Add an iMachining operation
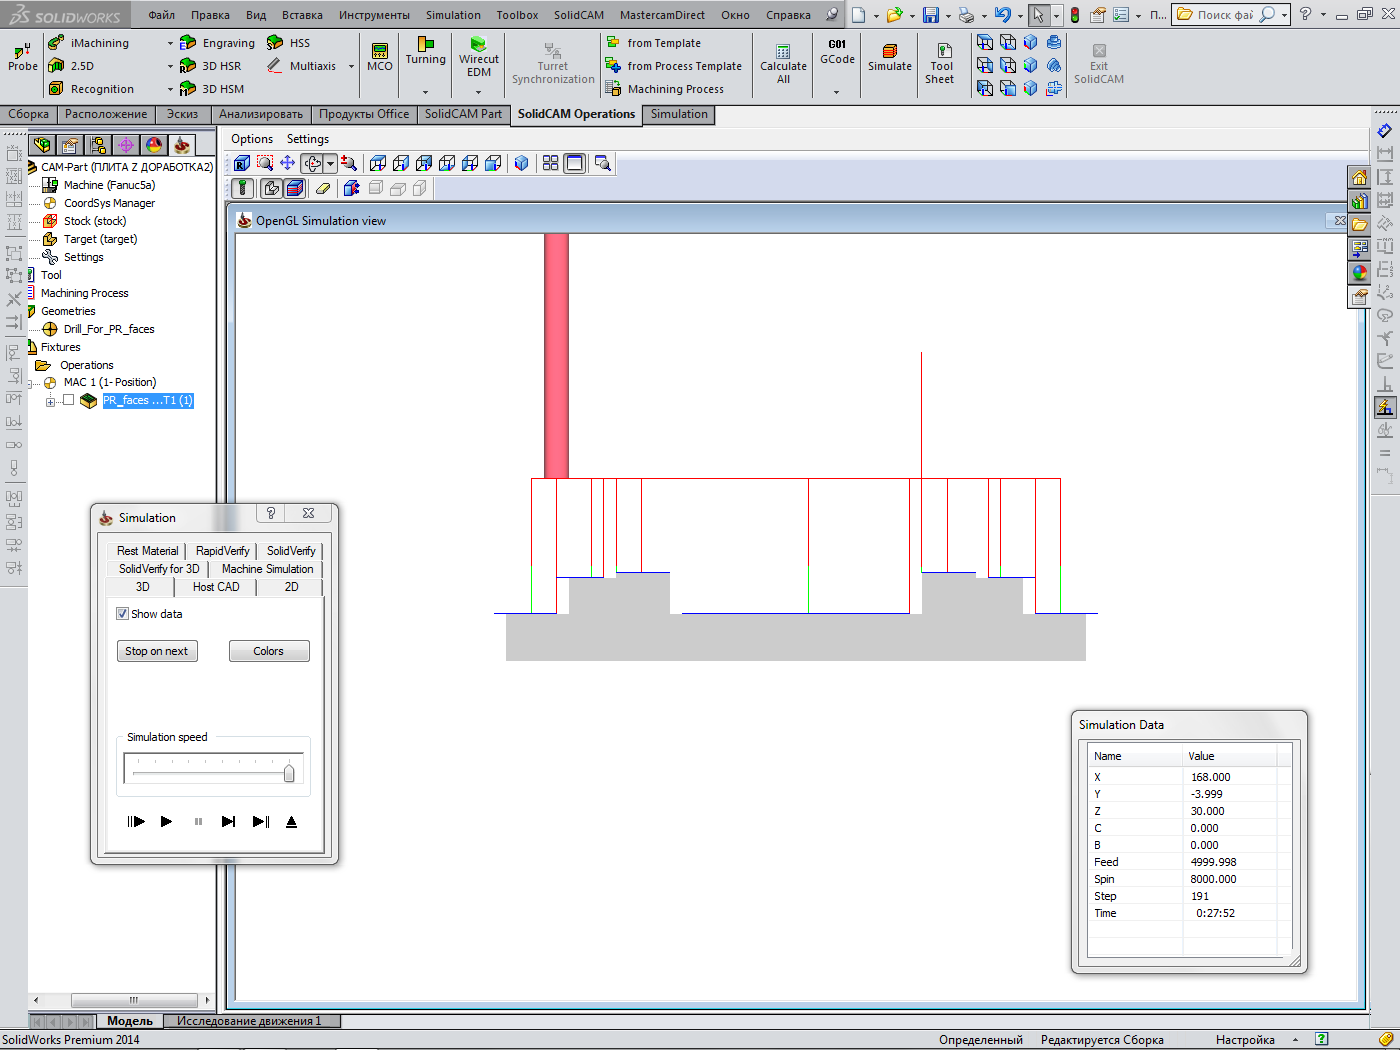This screenshot has height=1050, width=1400. [90, 43]
